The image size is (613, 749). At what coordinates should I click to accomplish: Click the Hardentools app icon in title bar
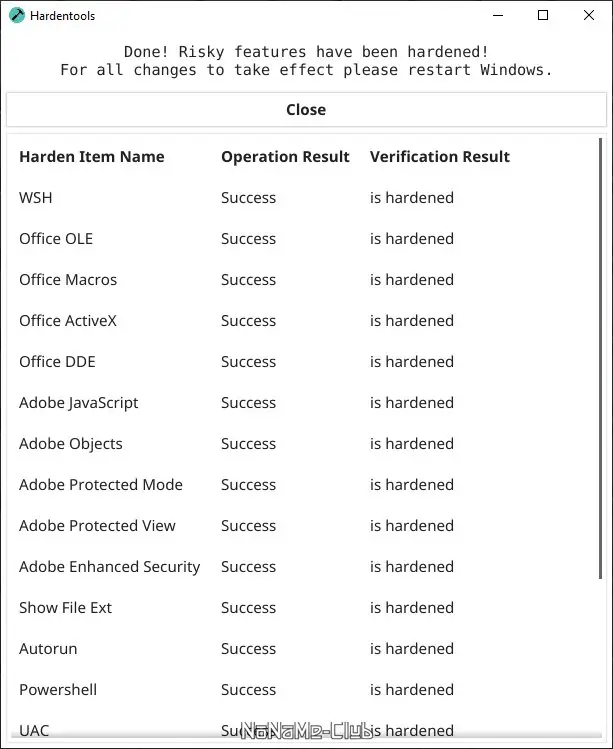coord(17,16)
